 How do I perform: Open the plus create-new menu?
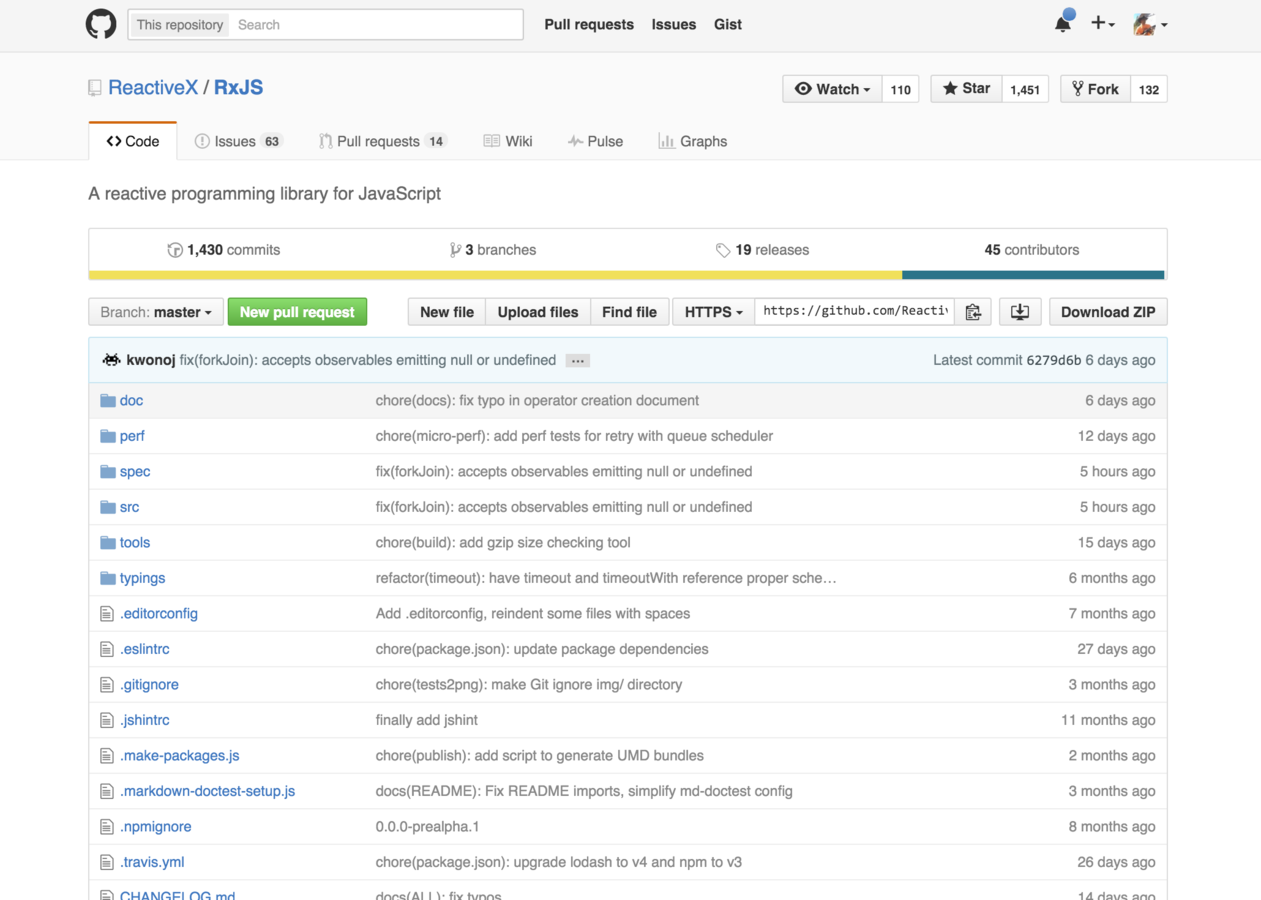[x=1102, y=24]
